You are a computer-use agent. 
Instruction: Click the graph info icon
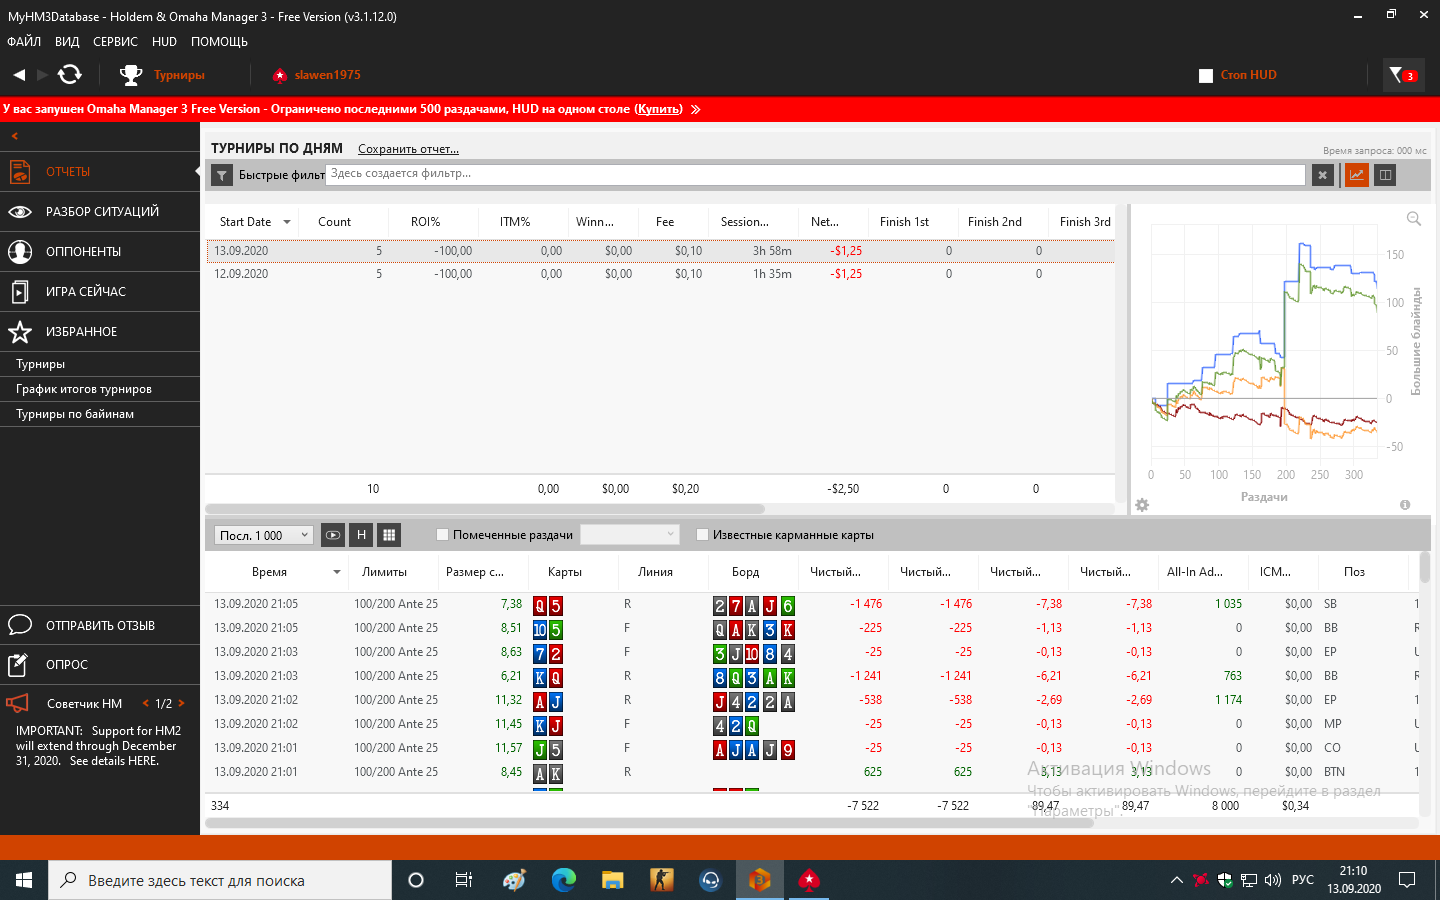(x=1405, y=505)
